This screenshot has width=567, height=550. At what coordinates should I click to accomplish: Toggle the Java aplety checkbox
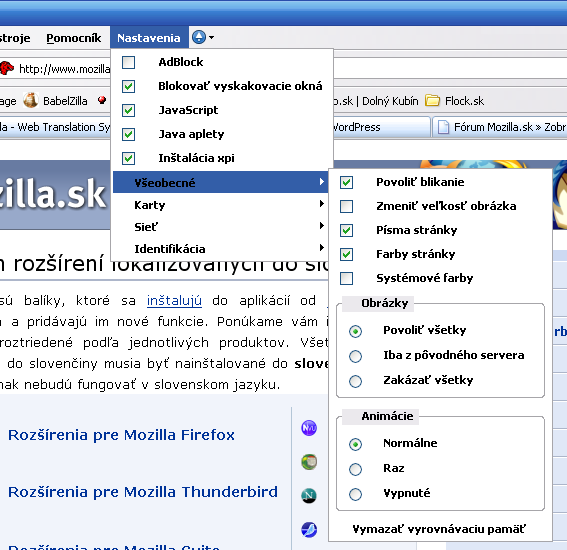128,134
